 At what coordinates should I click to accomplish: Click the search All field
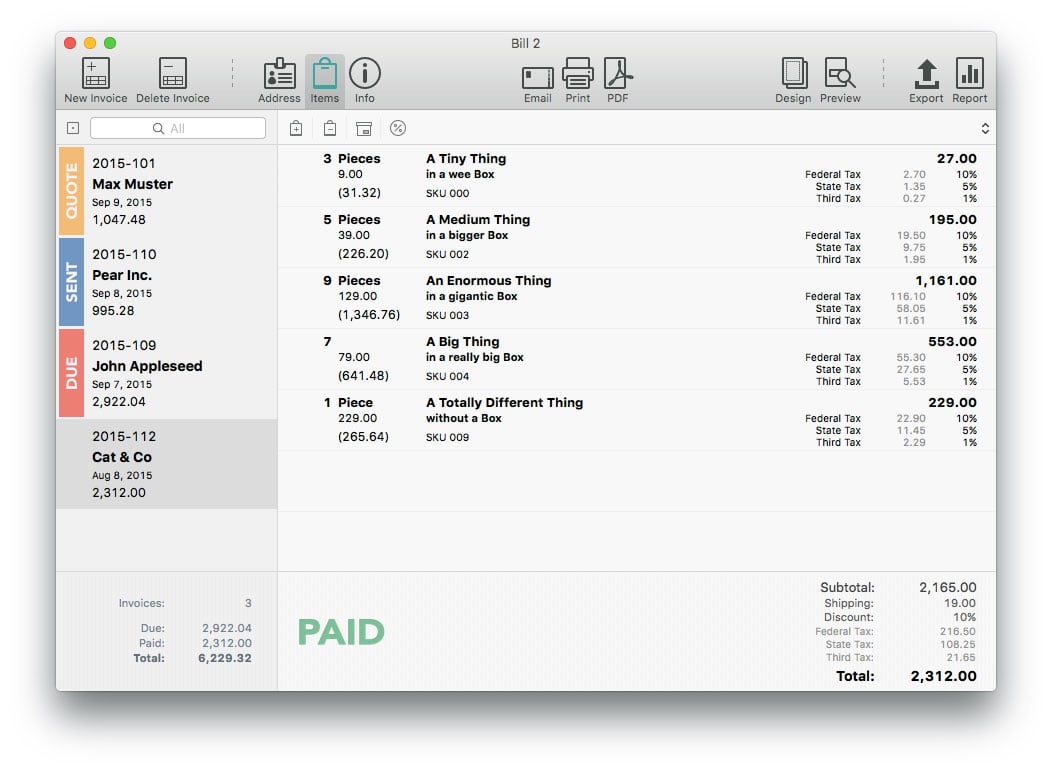click(x=177, y=128)
